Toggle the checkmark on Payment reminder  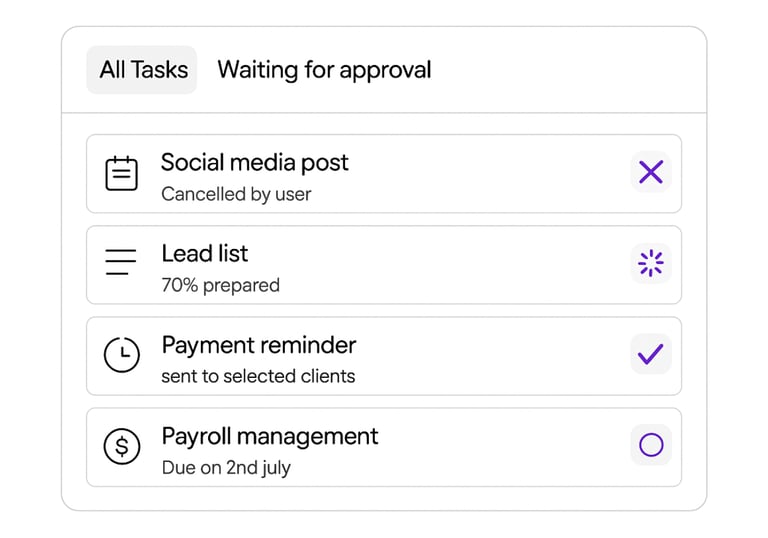pyautogui.click(x=651, y=354)
